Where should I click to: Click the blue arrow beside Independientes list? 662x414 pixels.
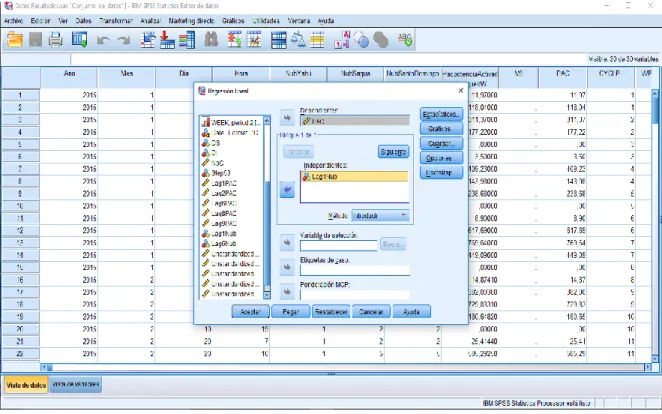[287, 190]
